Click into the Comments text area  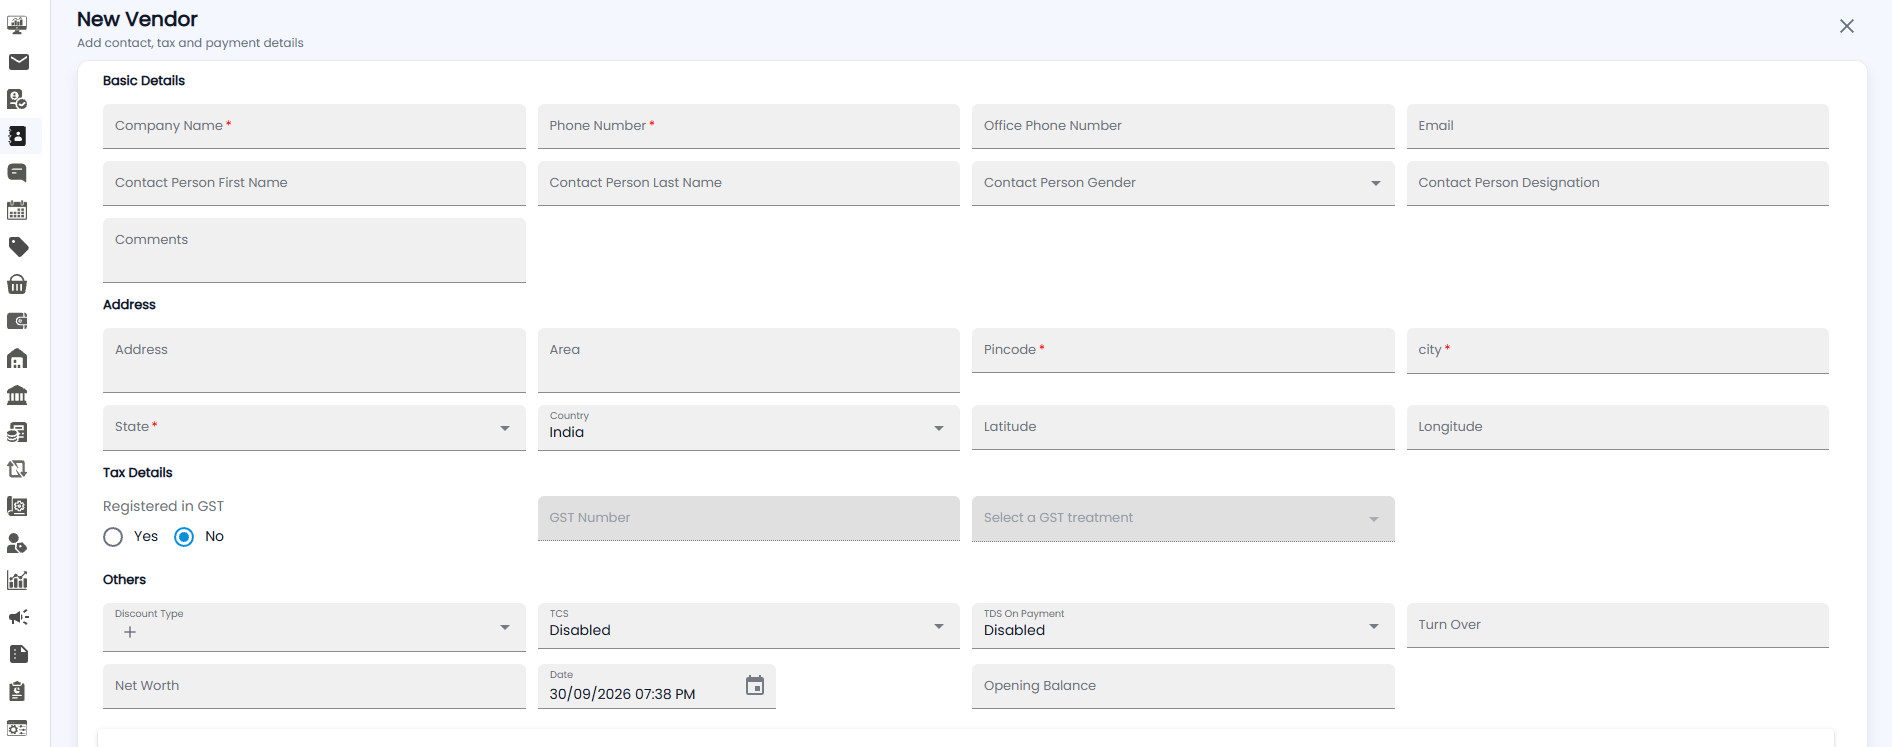click(314, 250)
